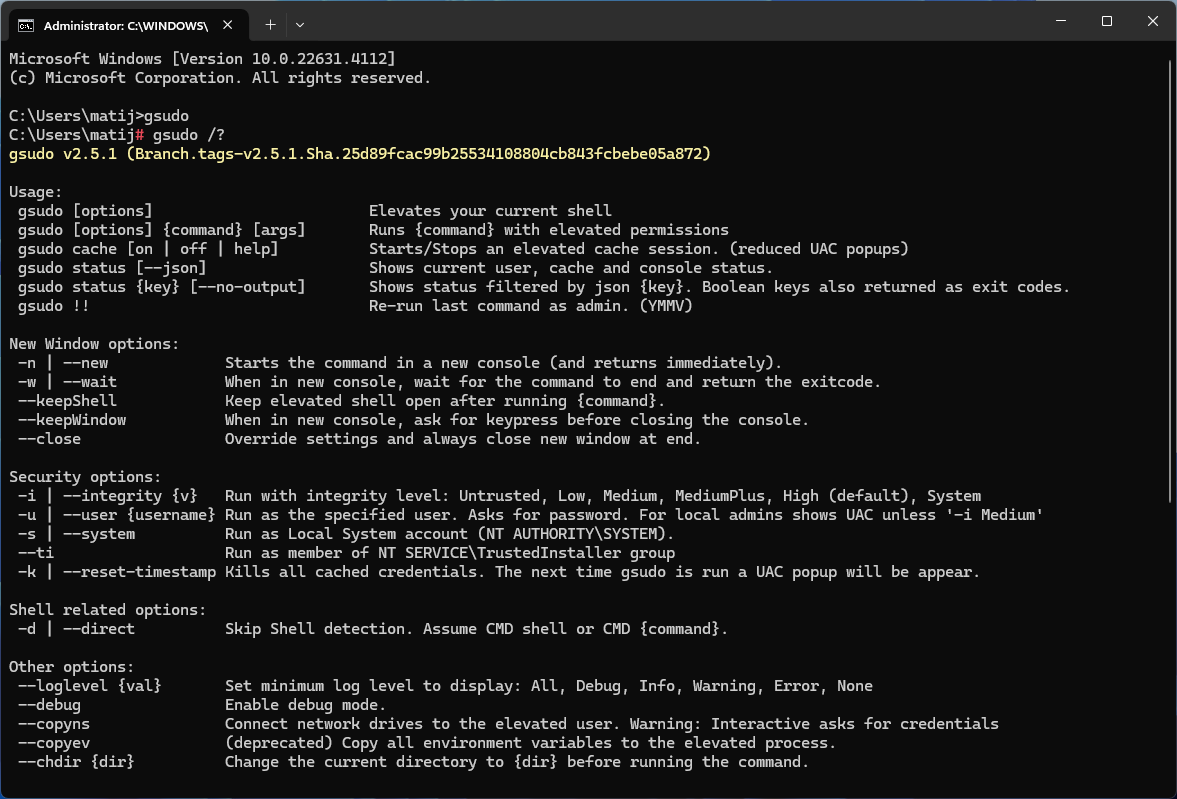The image size is (1177, 799).
Task: Click 'Run as member of NT SERVICE\TrustedInstaller group'
Action: [450, 553]
